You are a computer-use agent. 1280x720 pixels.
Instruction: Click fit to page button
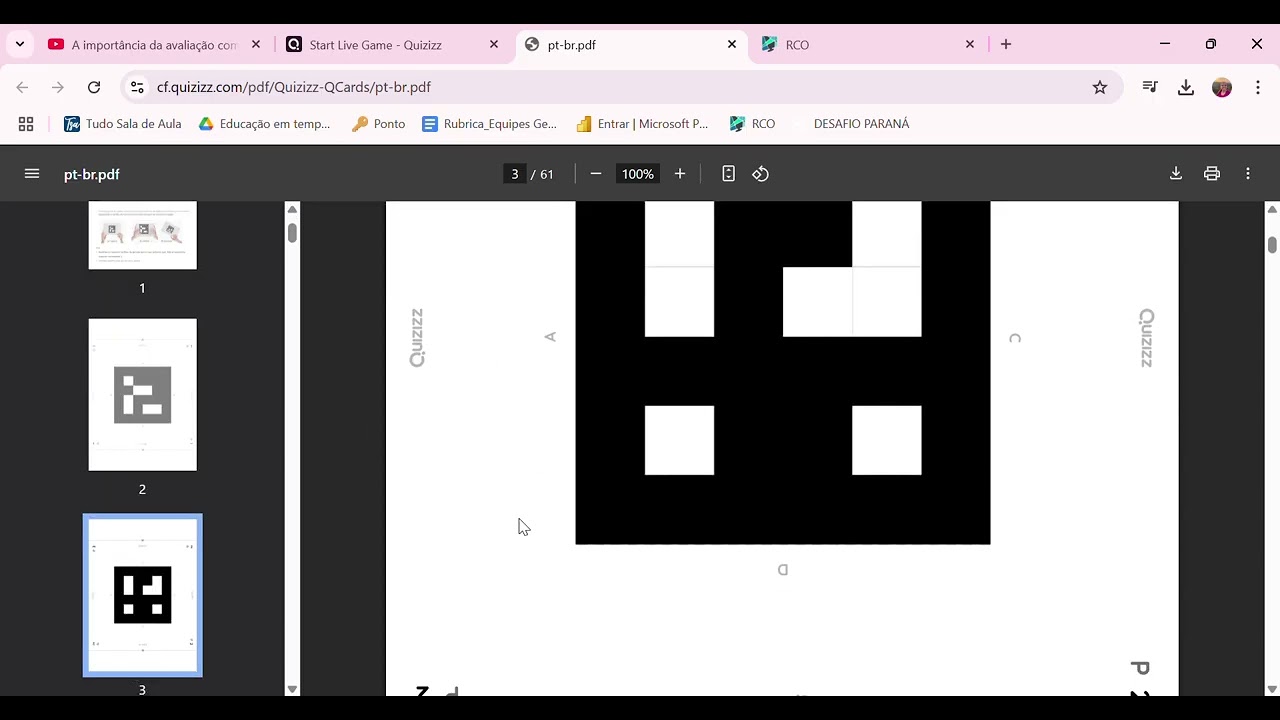(x=728, y=174)
